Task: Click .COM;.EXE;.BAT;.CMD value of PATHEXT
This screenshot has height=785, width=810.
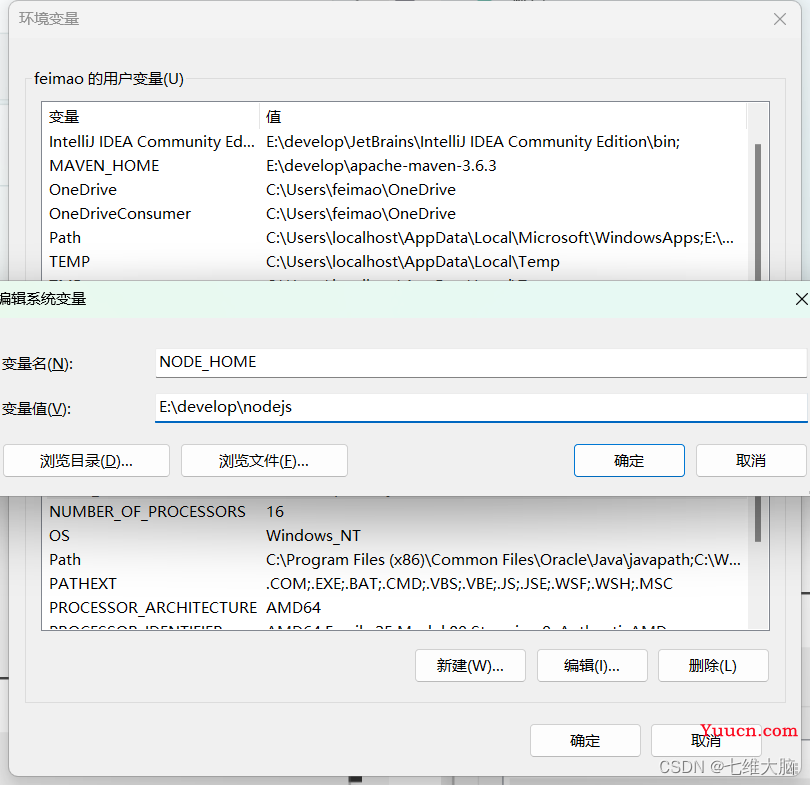Action: point(470,584)
